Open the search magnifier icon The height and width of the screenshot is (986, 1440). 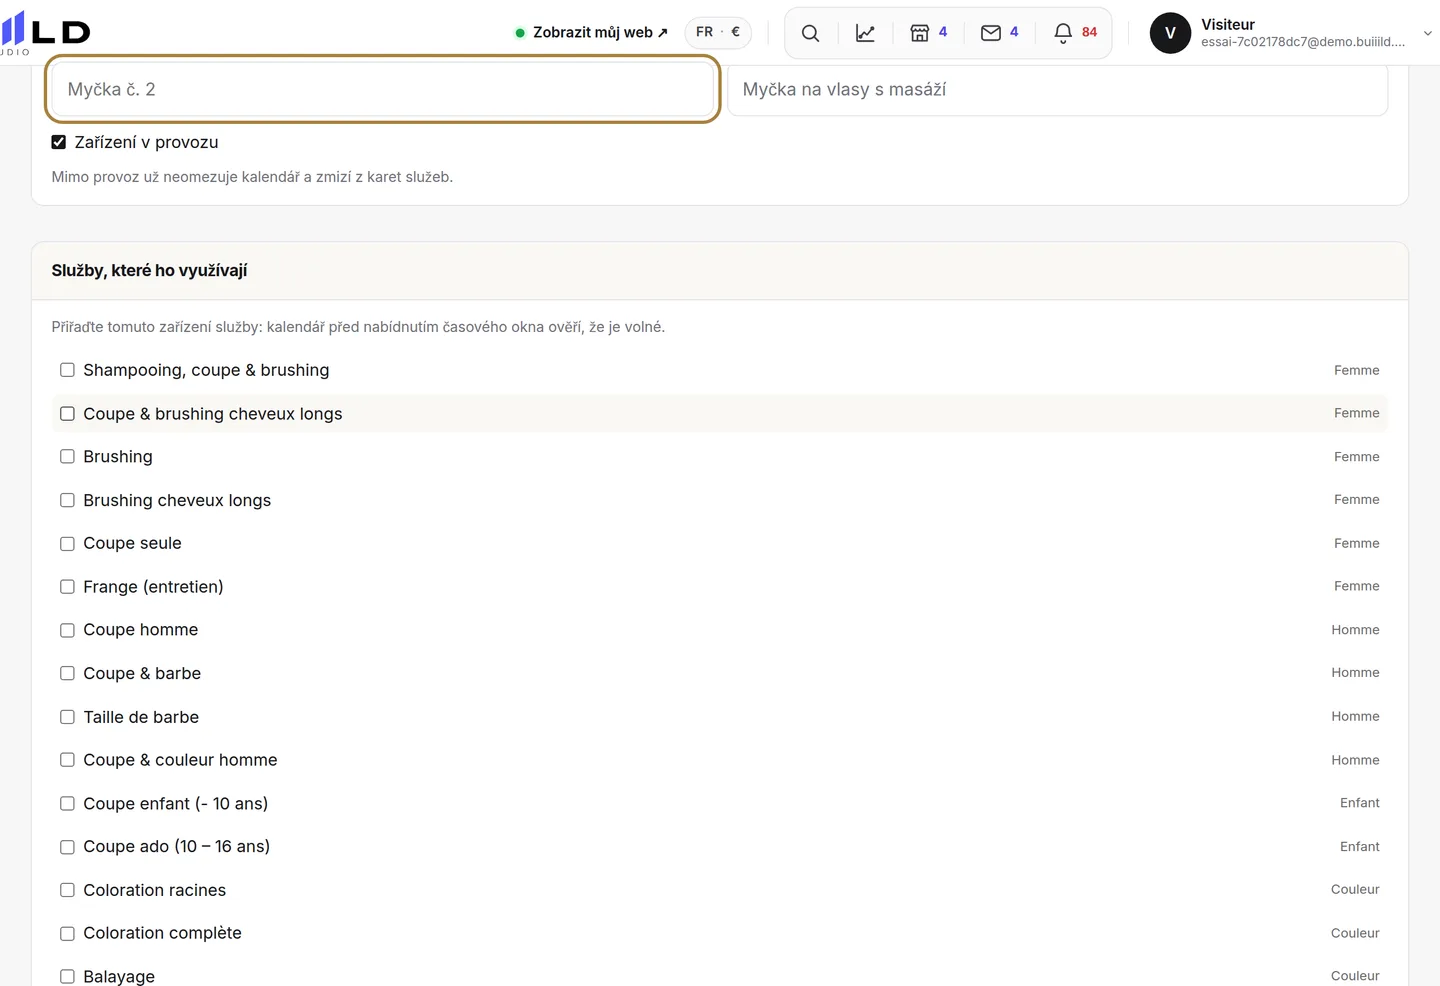[x=810, y=33]
